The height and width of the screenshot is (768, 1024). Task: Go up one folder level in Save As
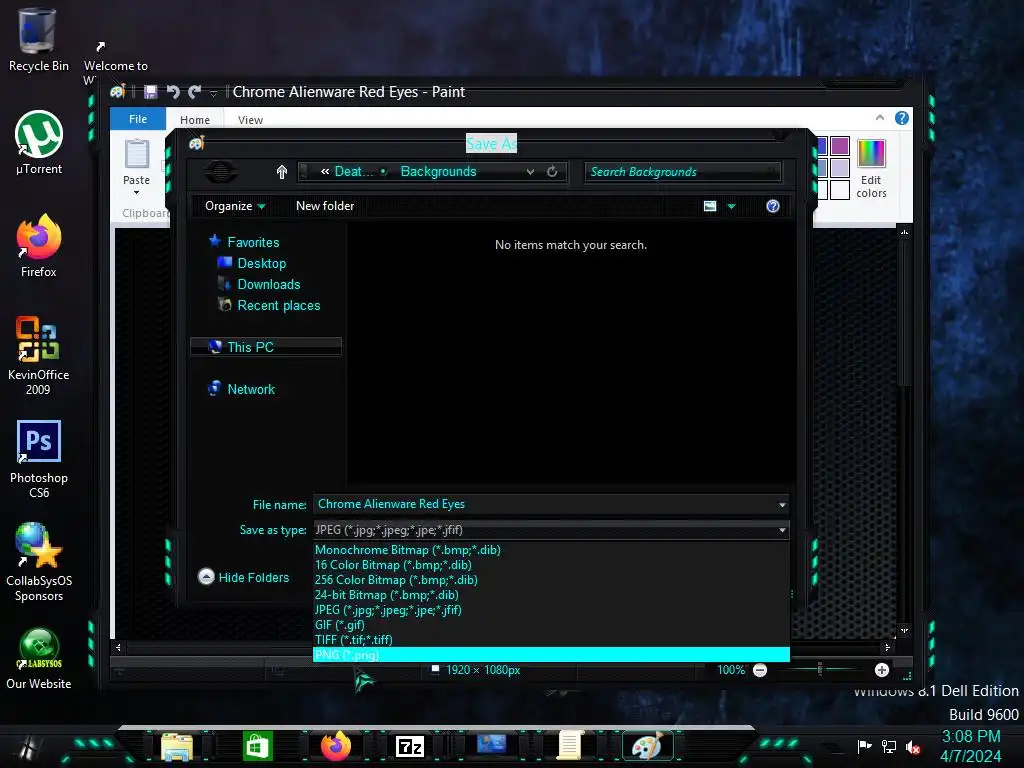coord(281,172)
